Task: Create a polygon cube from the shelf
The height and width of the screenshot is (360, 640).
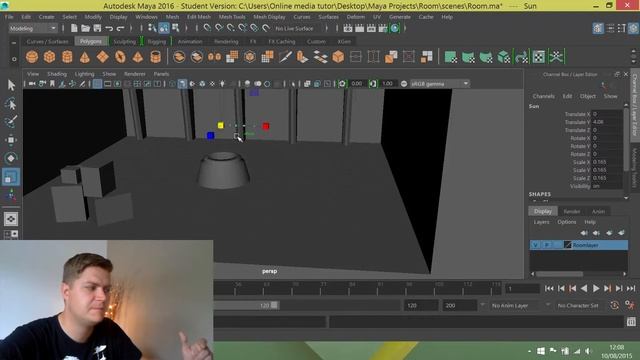Action: (x=49, y=57)
